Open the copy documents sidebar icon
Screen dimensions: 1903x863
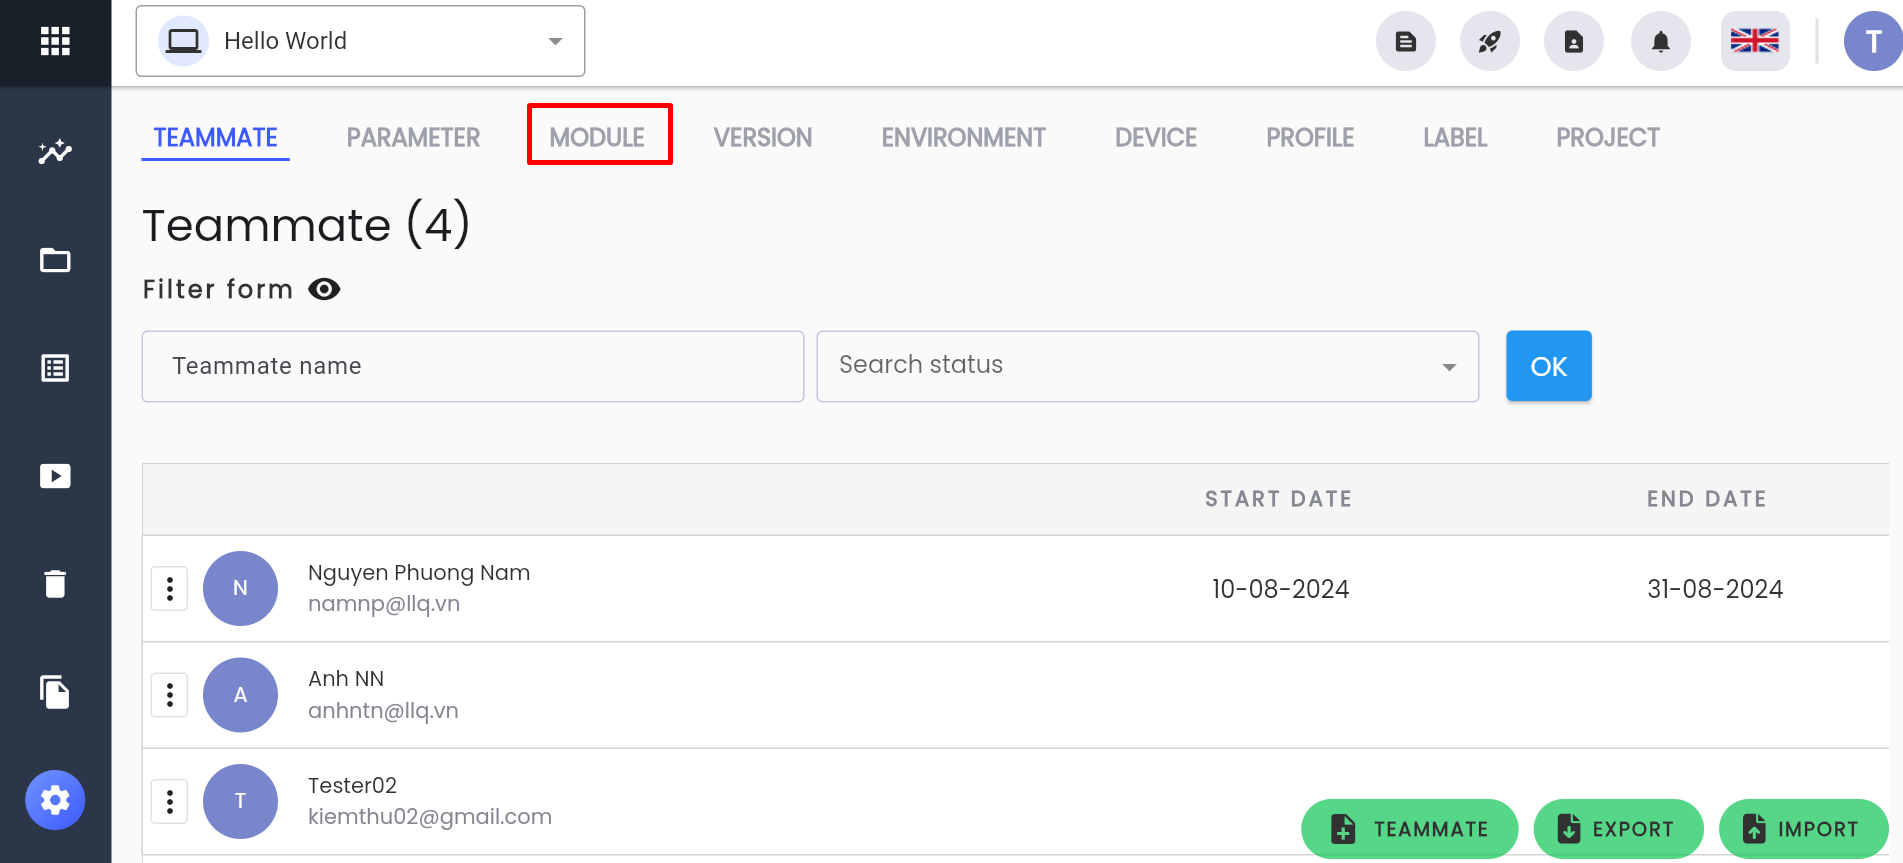tap(55, 692)
